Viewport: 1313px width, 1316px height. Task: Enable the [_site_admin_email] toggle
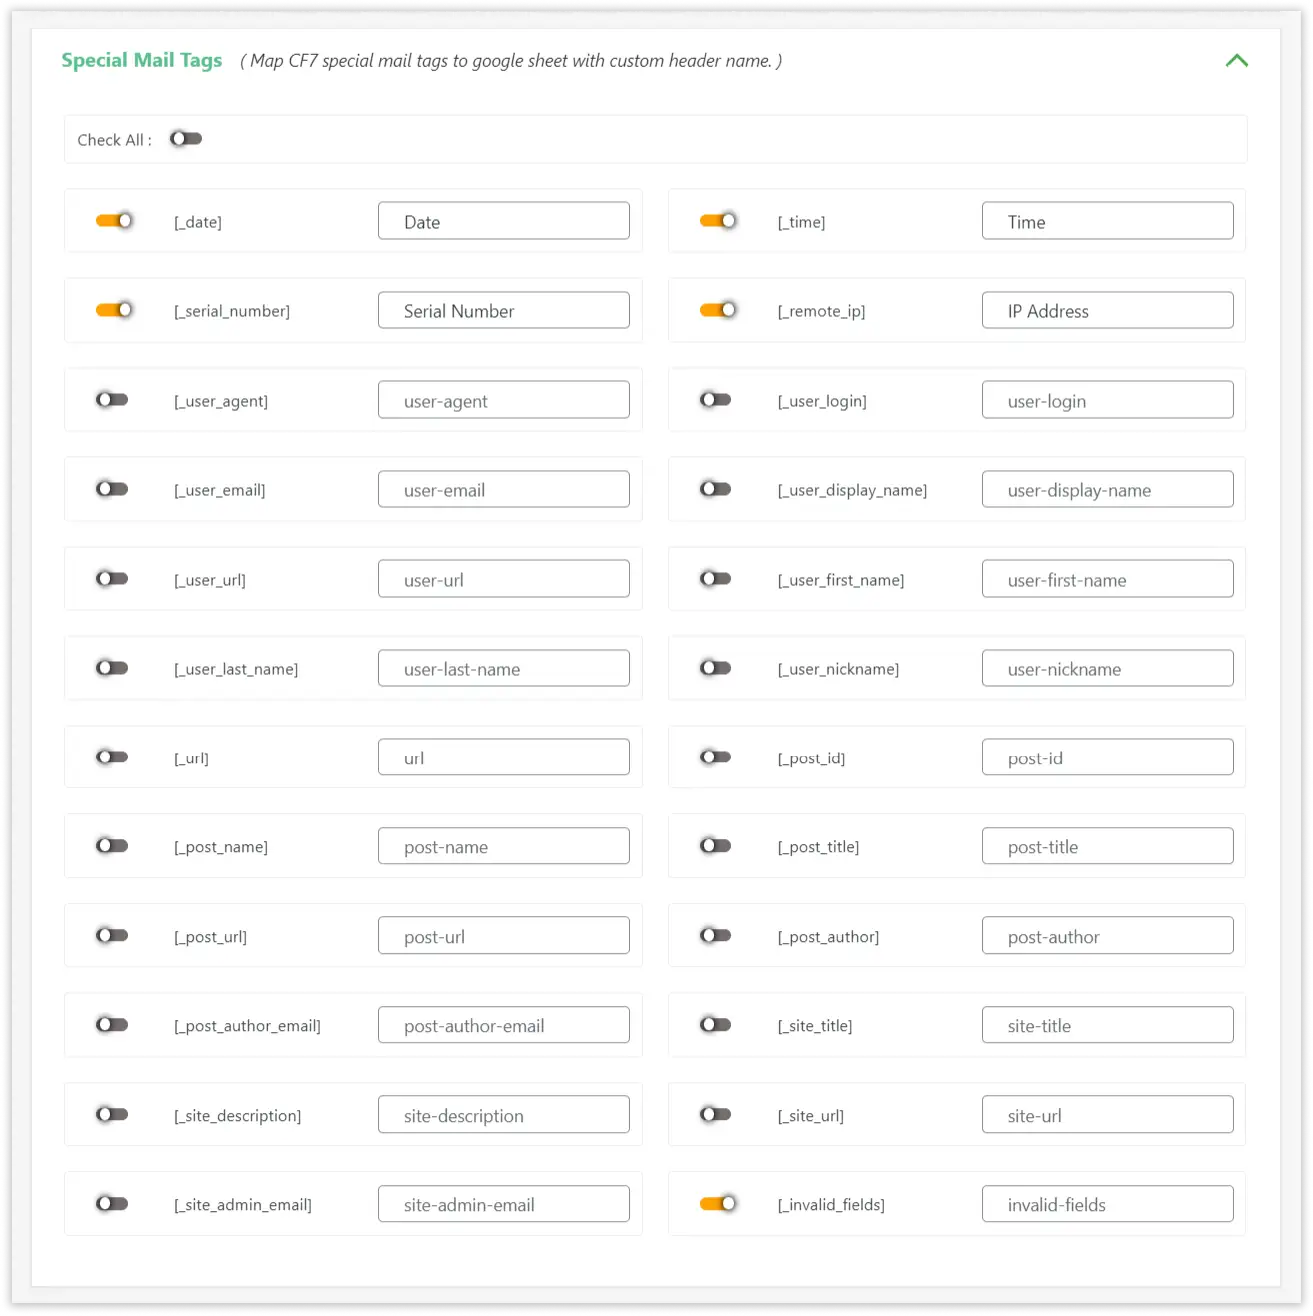pos(112,1204)
